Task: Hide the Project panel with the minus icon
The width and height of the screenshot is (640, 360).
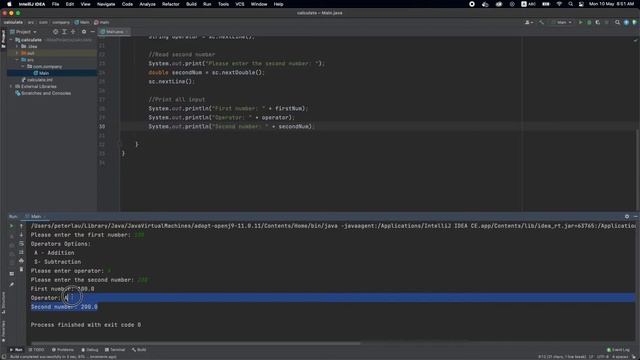Action: tap(93, 31)
